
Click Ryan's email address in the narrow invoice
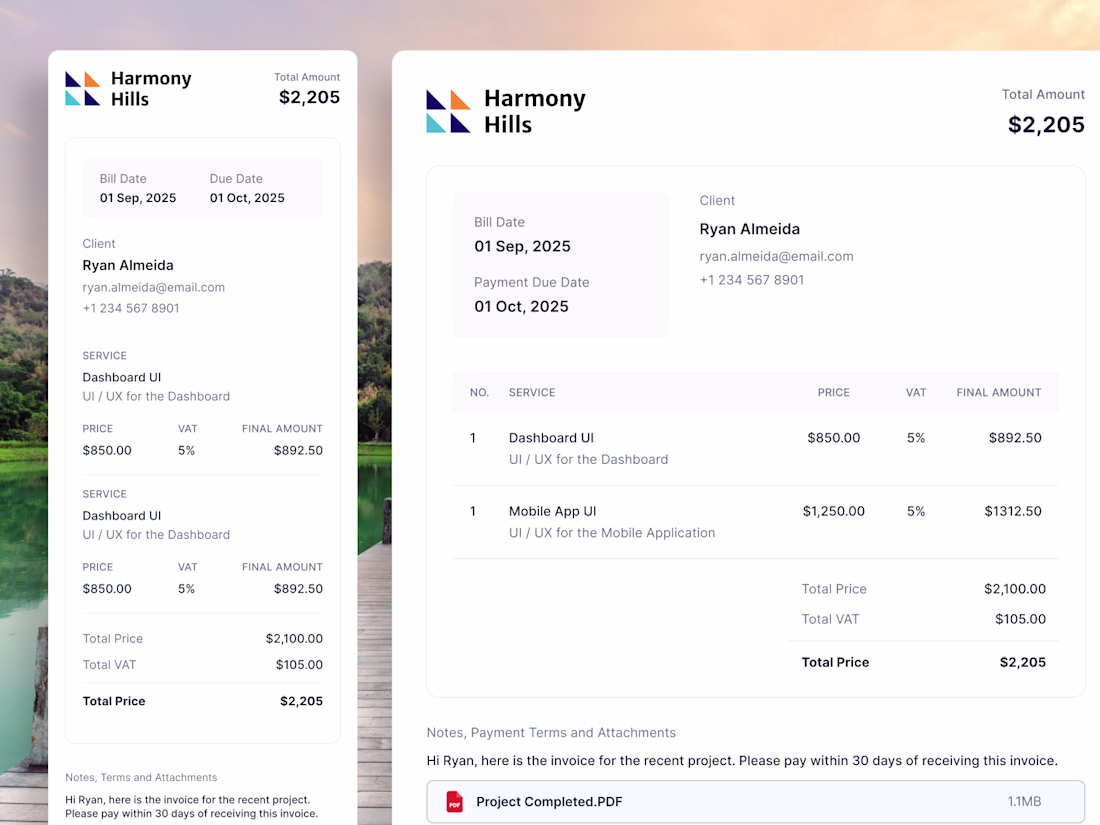tap(153, 287)
